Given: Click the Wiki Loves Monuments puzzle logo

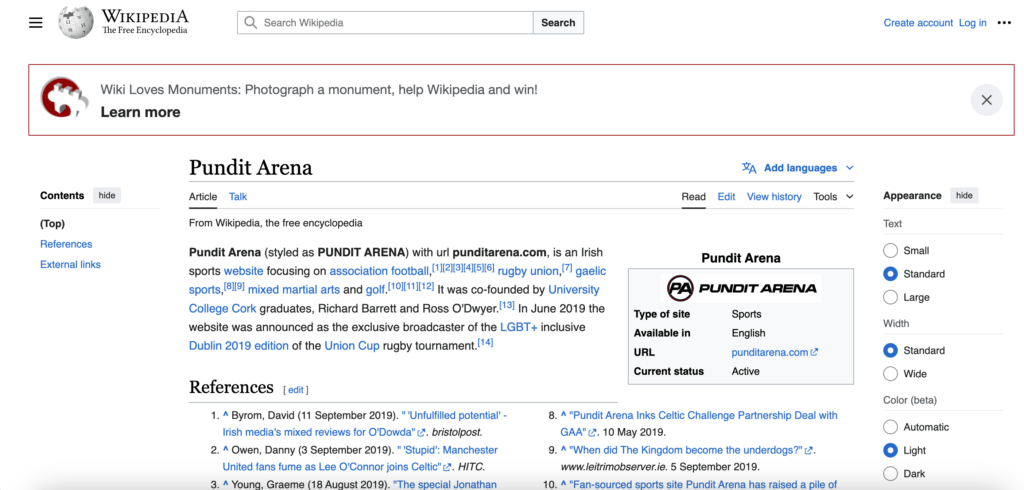Looking at the screenshot, I should (64, 97).
